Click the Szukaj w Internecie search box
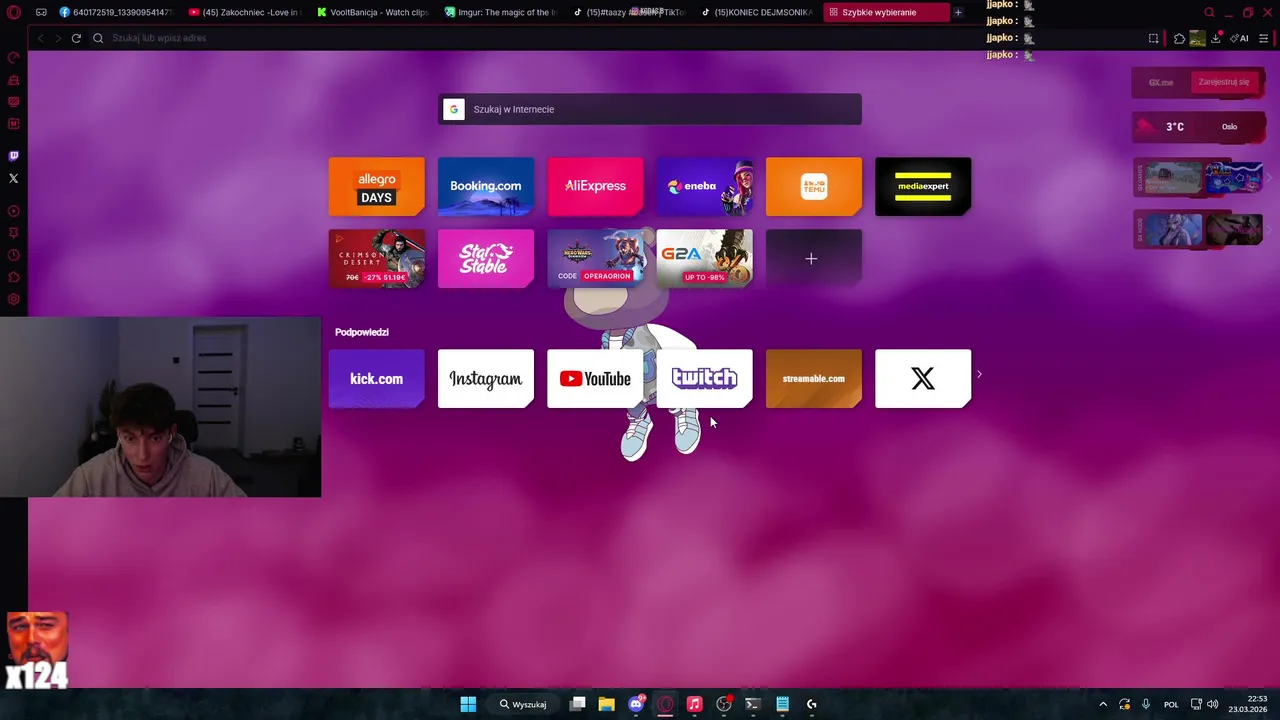 [650, 109]
